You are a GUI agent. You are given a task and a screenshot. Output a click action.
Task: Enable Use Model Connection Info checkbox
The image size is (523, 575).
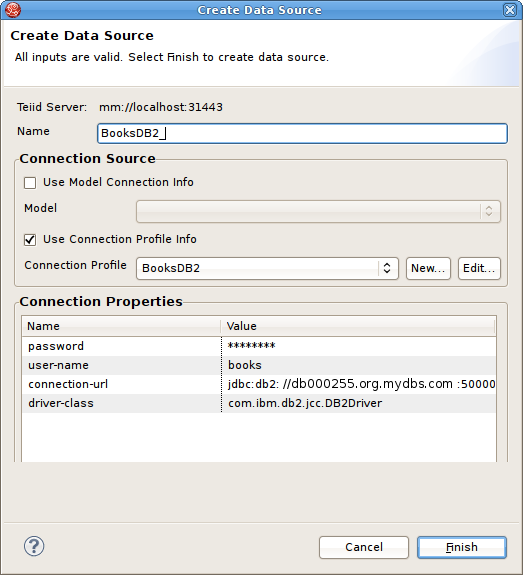pos(30,183)
